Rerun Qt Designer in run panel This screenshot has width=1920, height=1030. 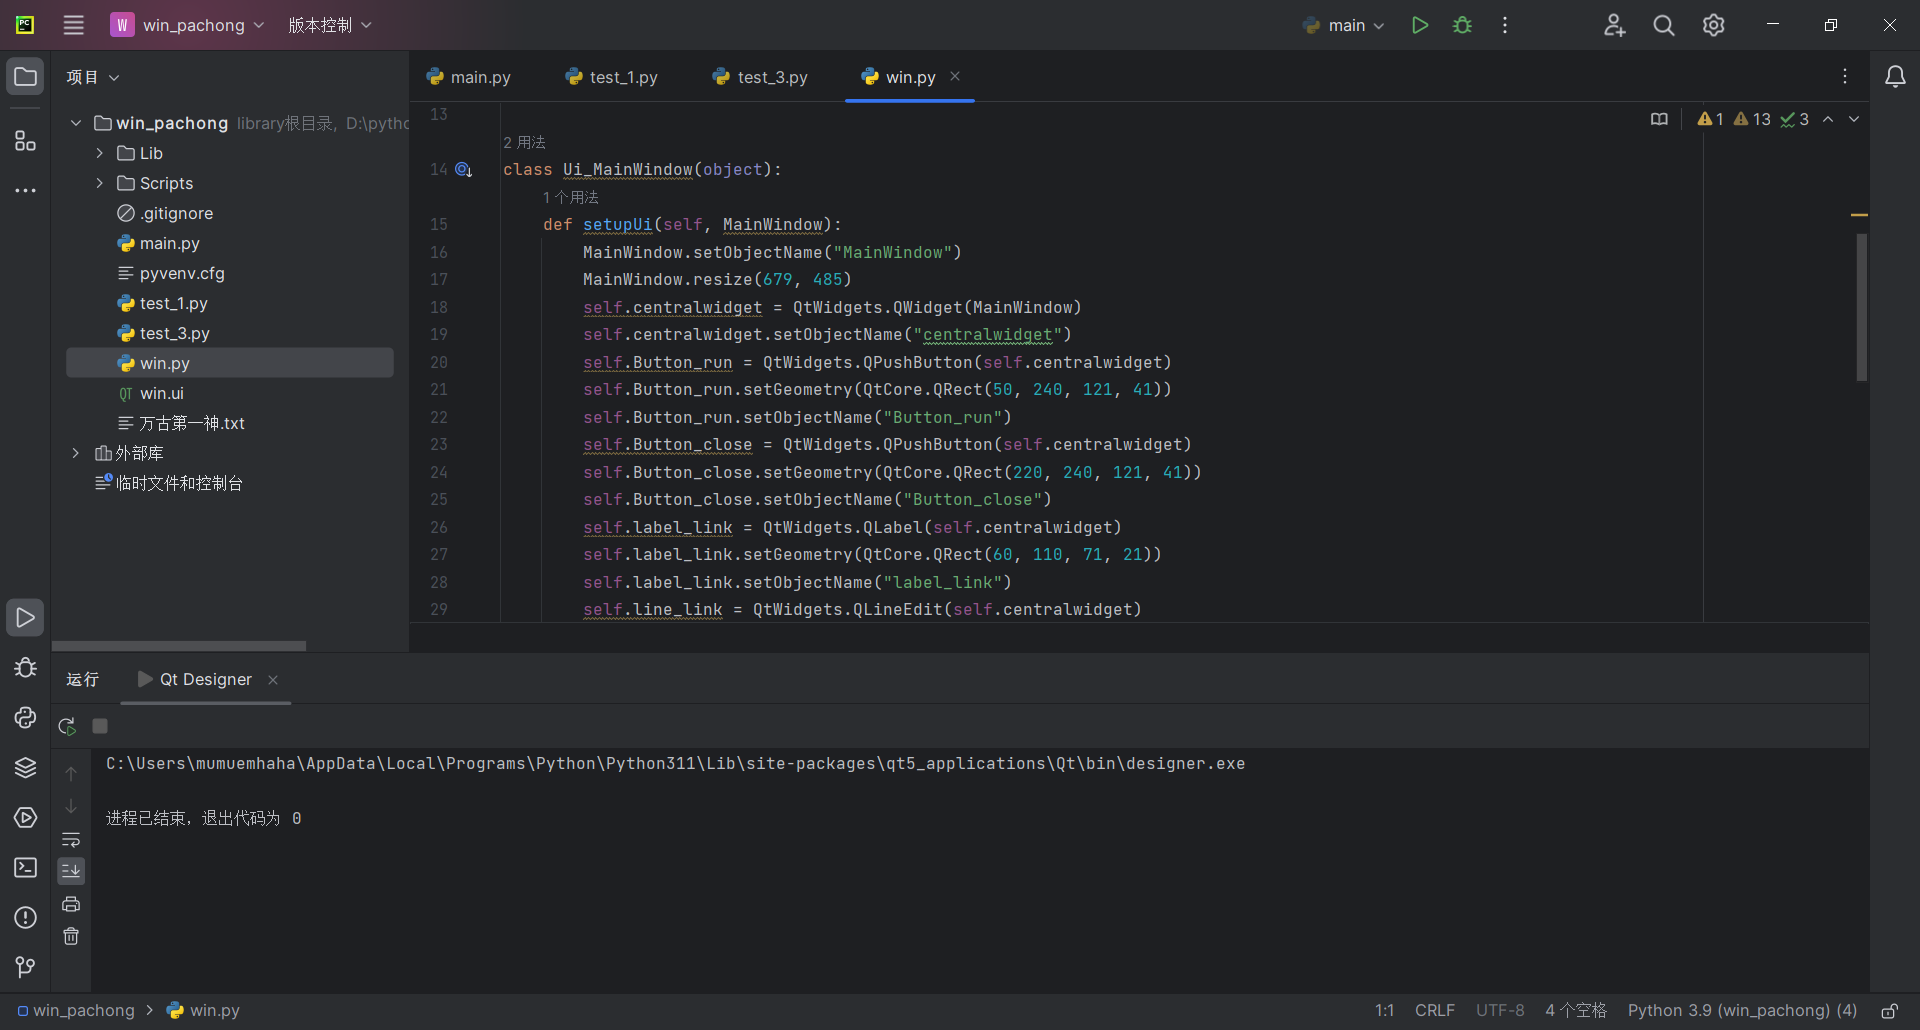[x=67, y=726]
